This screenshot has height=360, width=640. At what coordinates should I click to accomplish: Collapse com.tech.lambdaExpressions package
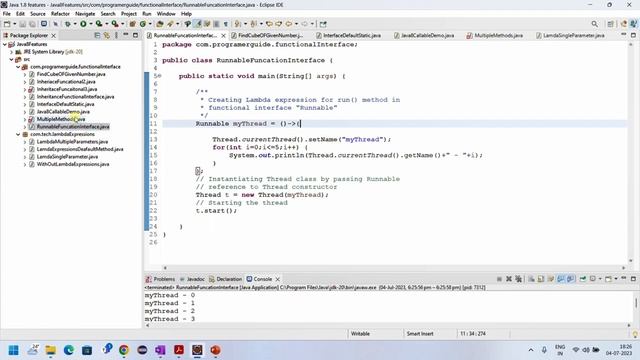(x=18, y=134)
